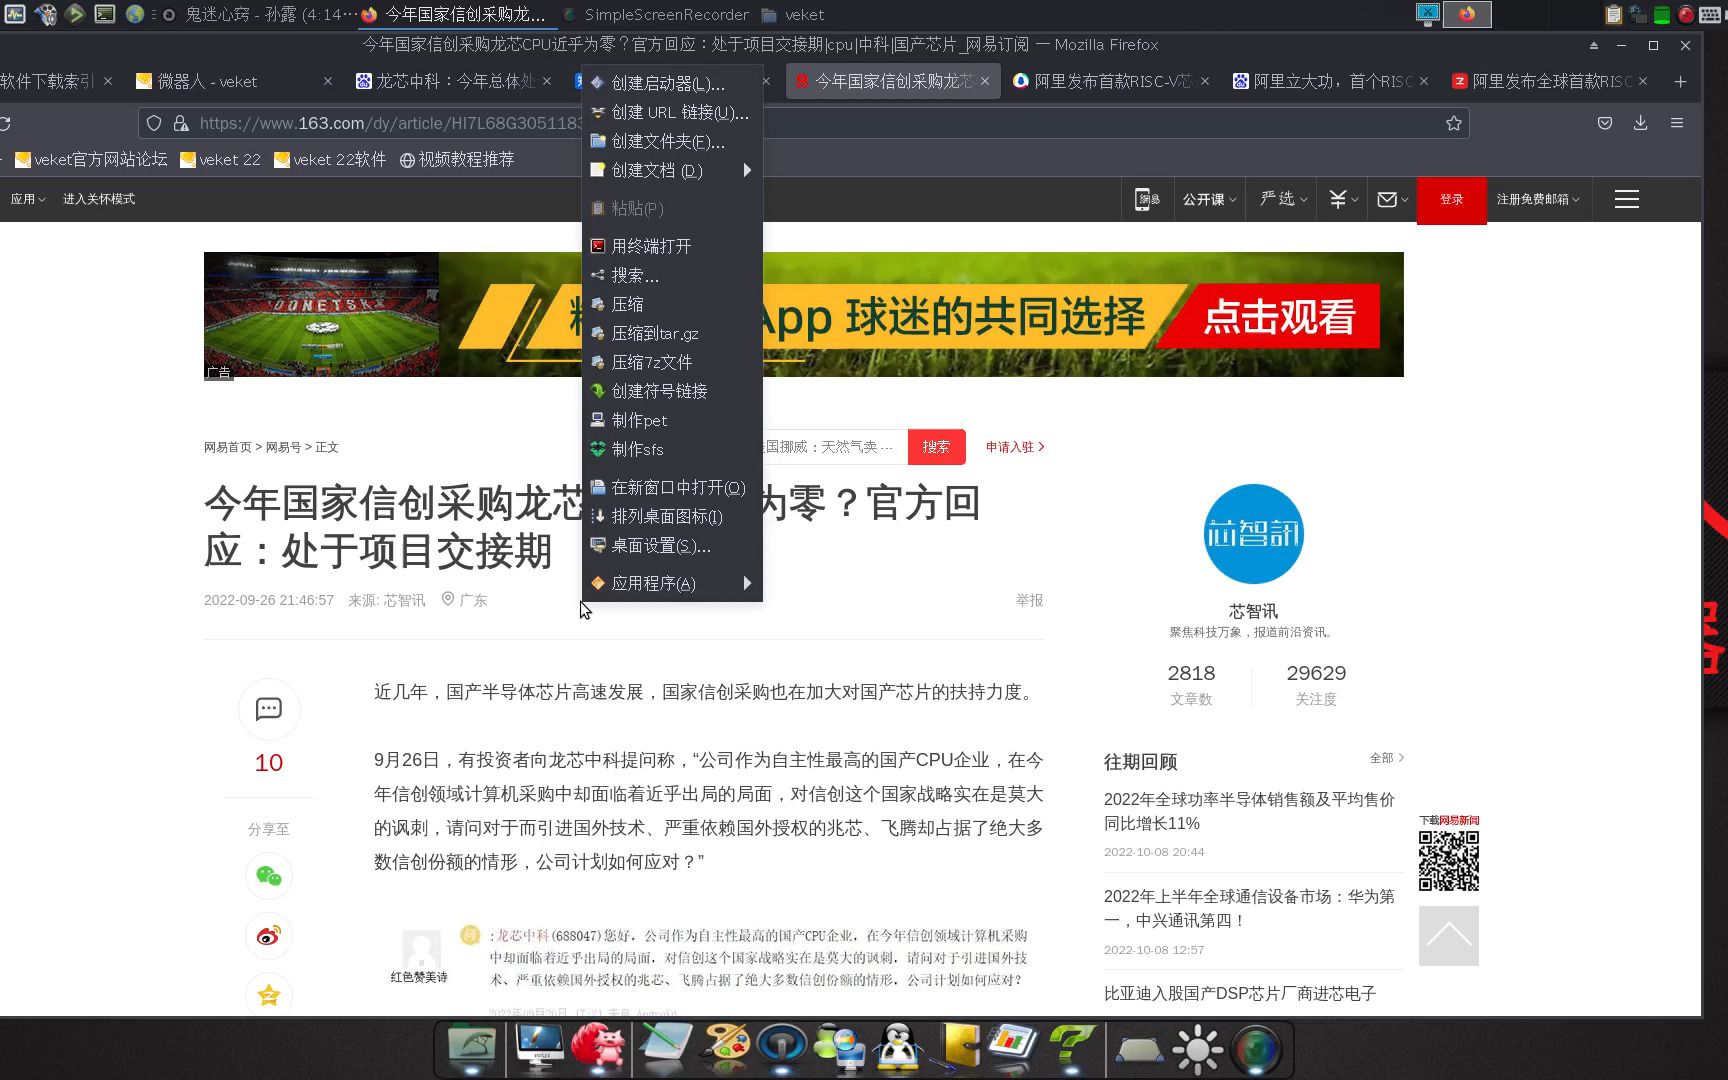Open the Pocket save icon in toolbar

(1605, 123)
